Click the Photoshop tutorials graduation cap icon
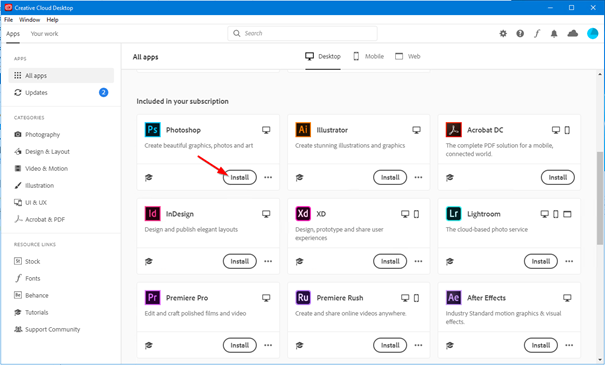 [149, 177]
